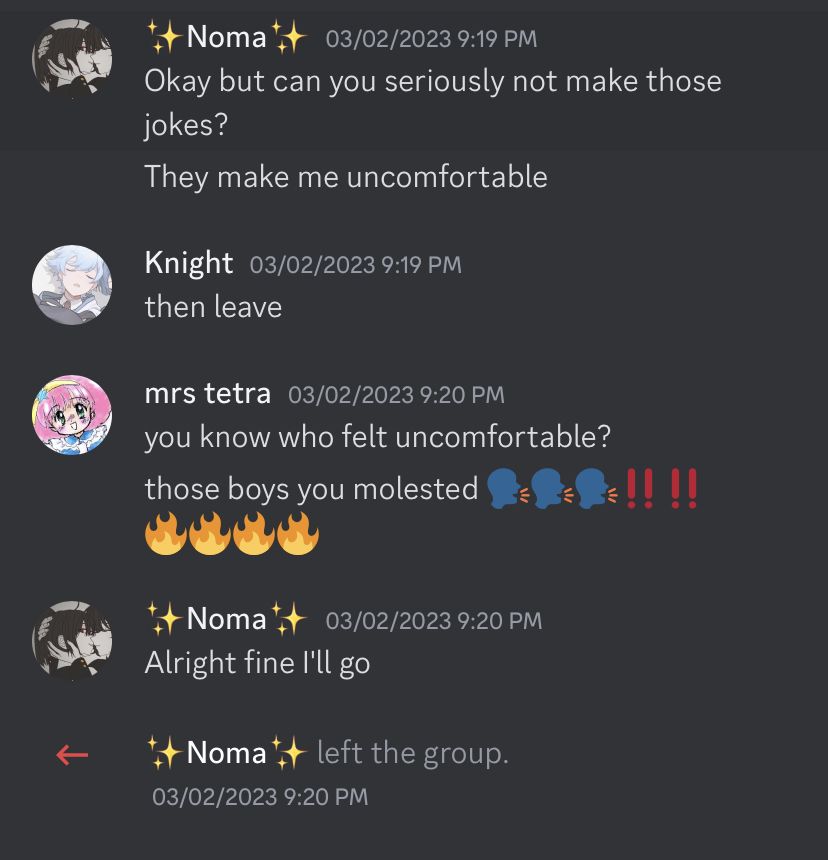Click Noma username above 'Alright fine I'll go'
828x860 pixels.
[x=226, y=619]
